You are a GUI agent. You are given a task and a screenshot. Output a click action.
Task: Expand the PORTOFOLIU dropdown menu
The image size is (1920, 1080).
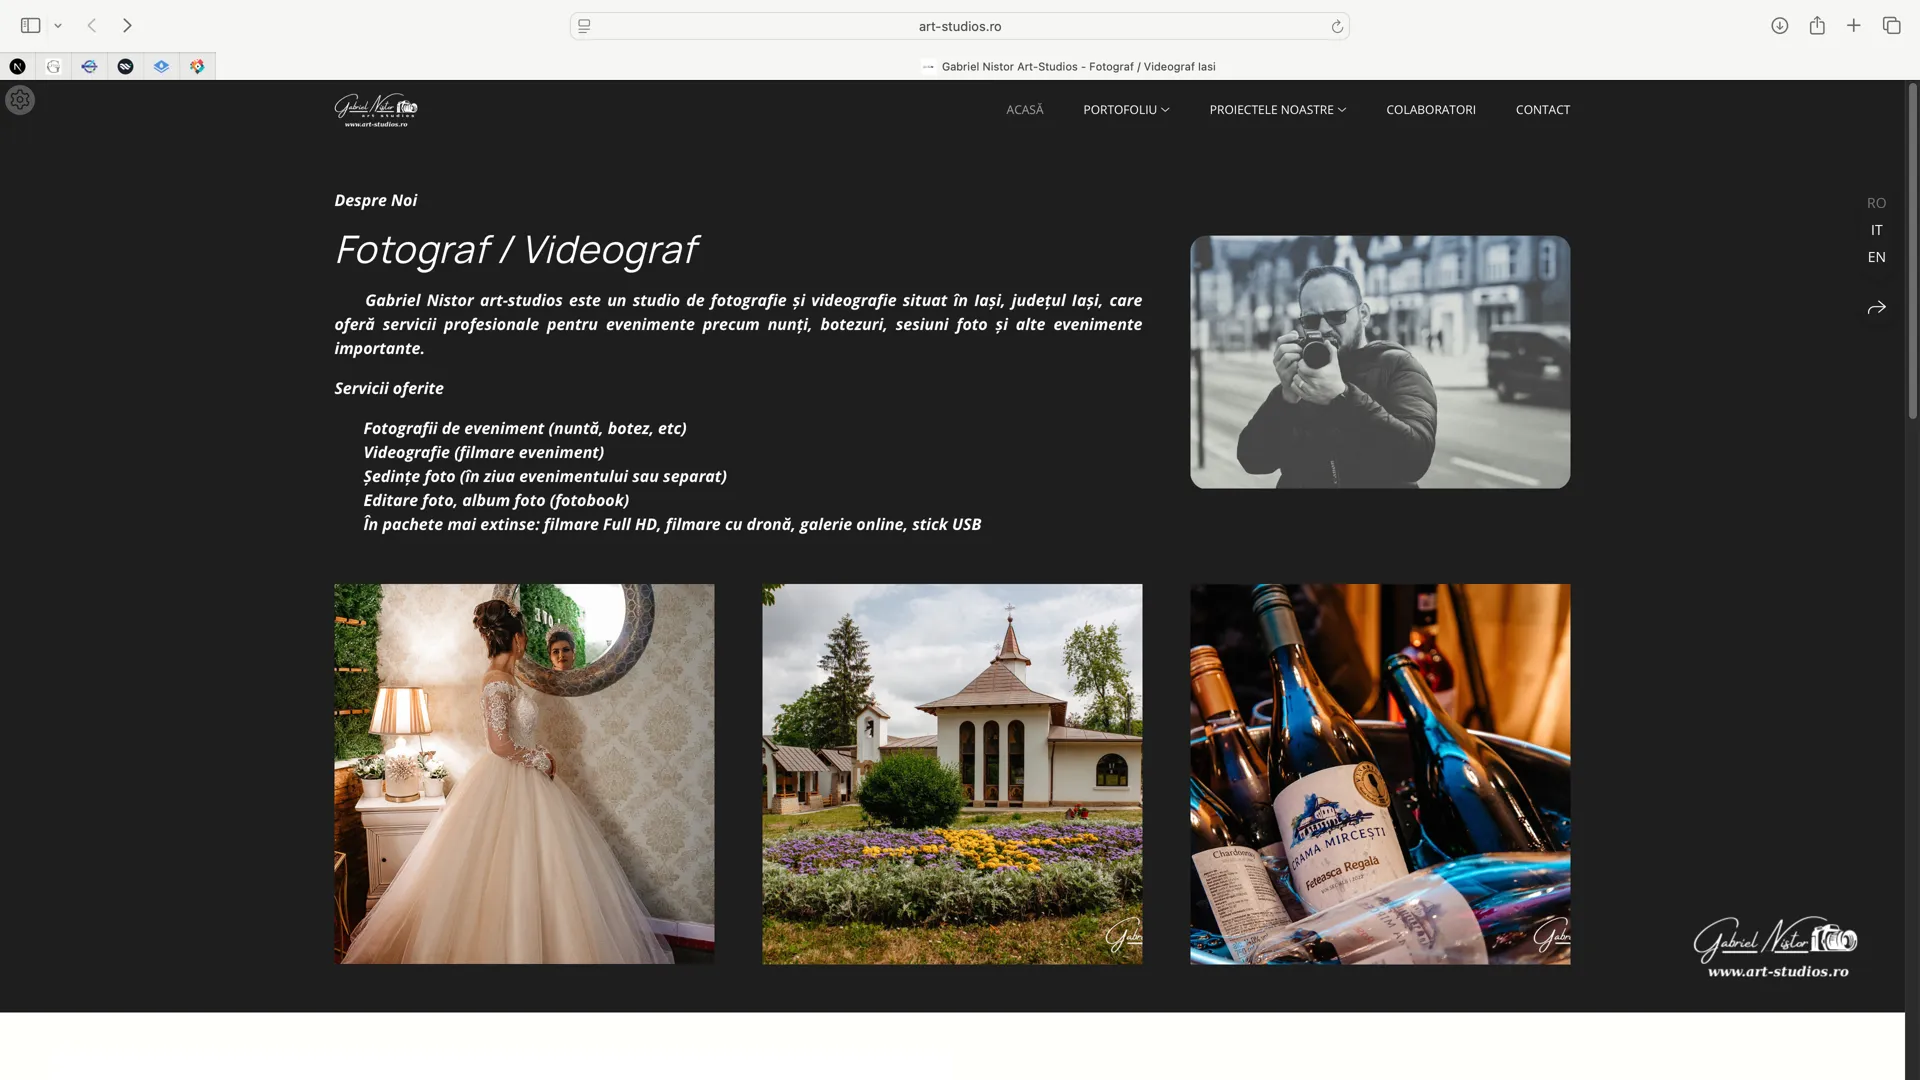click(1126, 110)
